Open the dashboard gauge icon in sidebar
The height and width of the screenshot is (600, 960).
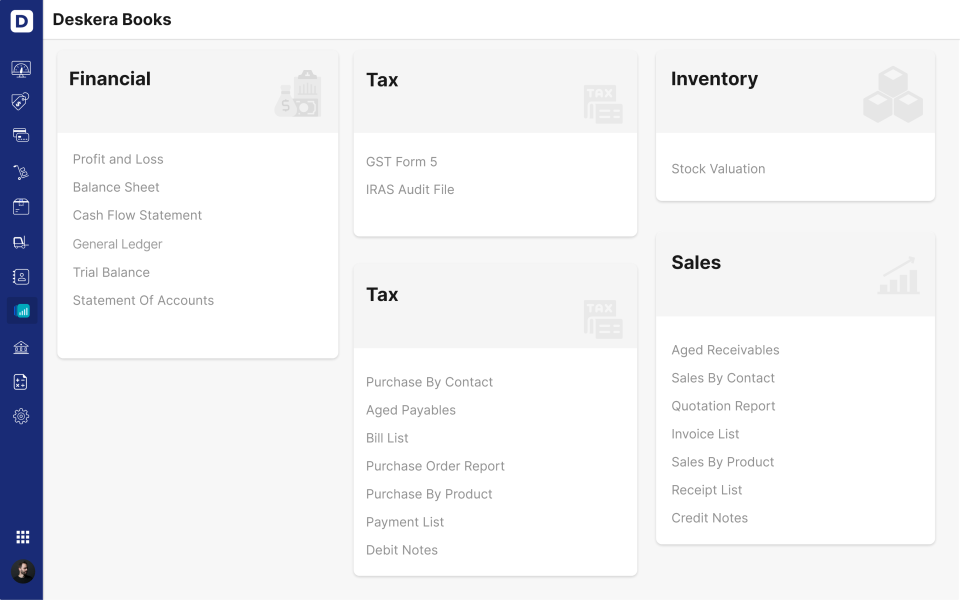pyautogui.click(x=21, y=69)
